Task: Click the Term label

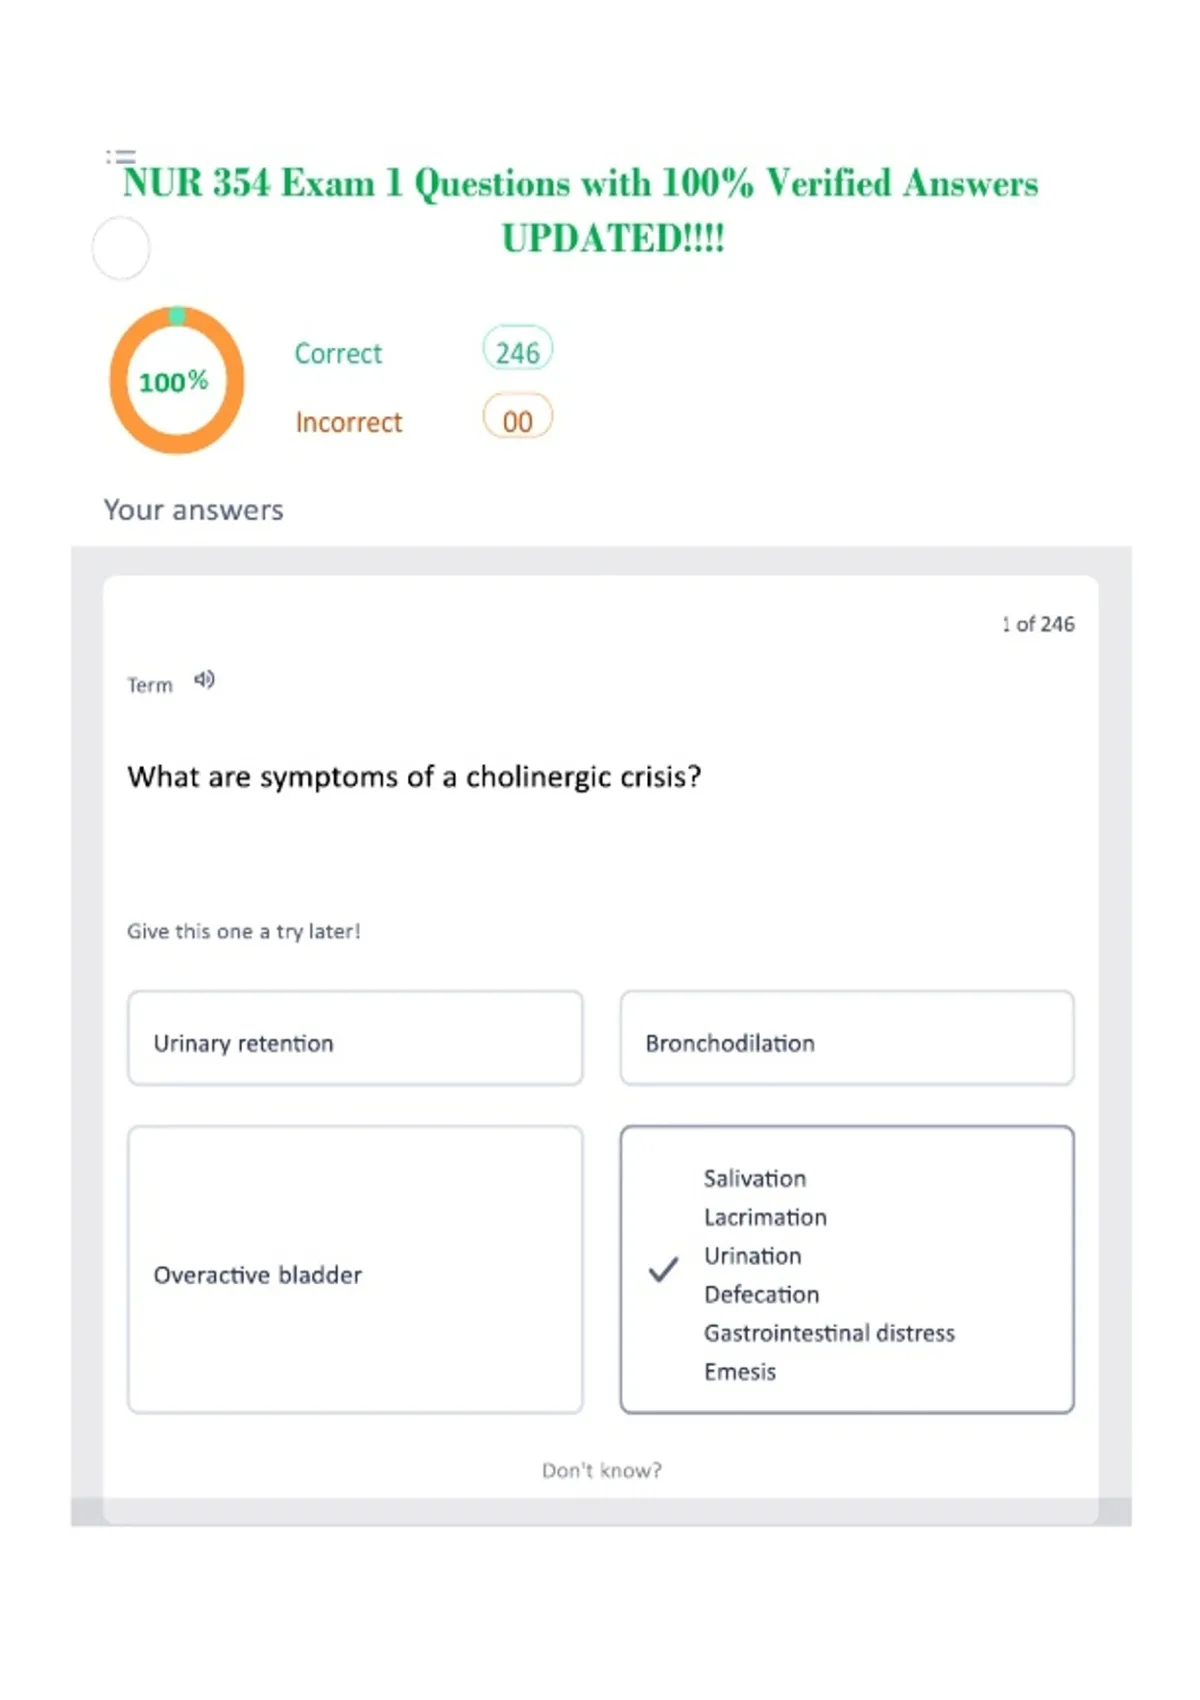Action: click(x=150, y=685)
